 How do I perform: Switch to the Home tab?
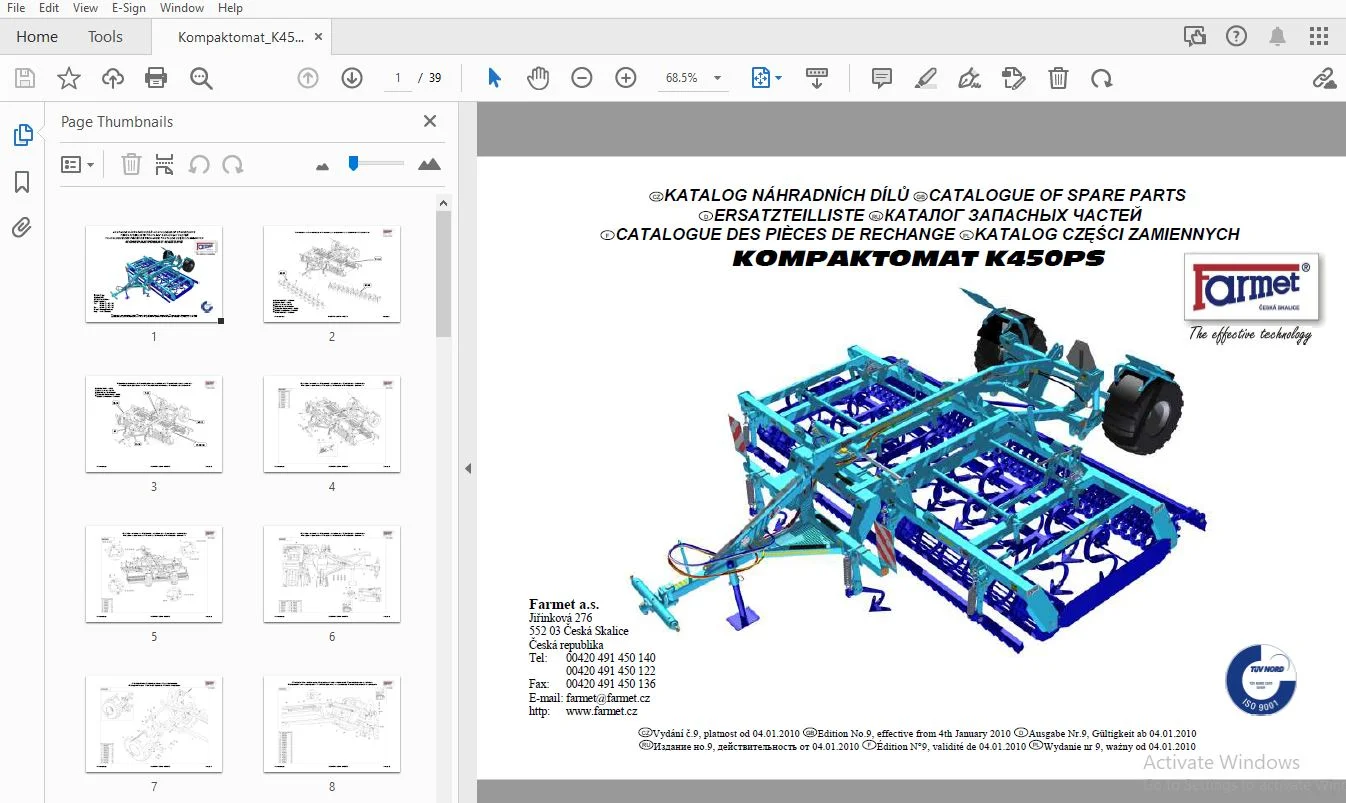[x=37, y=37]
